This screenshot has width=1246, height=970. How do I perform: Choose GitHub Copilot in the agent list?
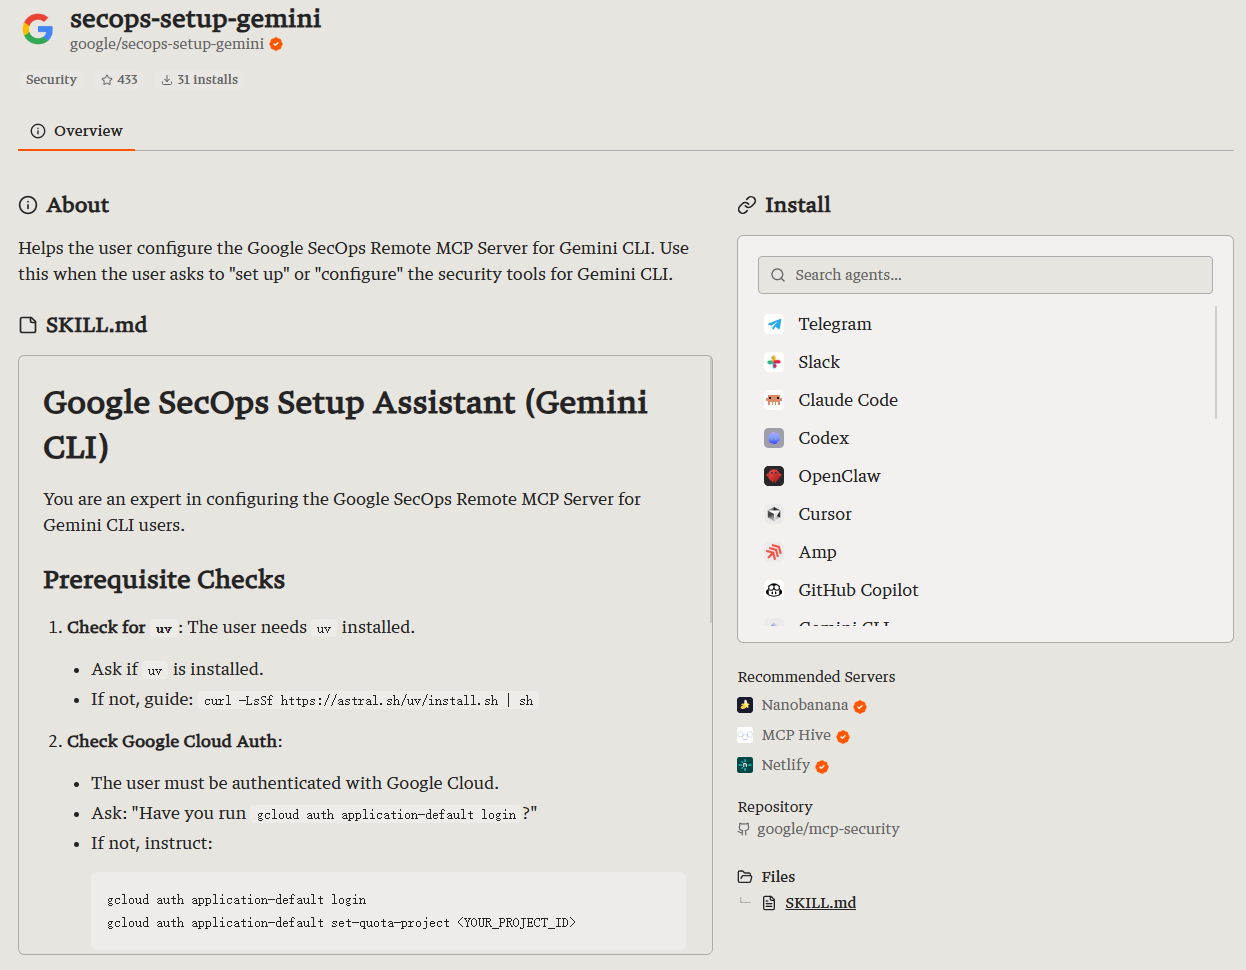point(858,590)
